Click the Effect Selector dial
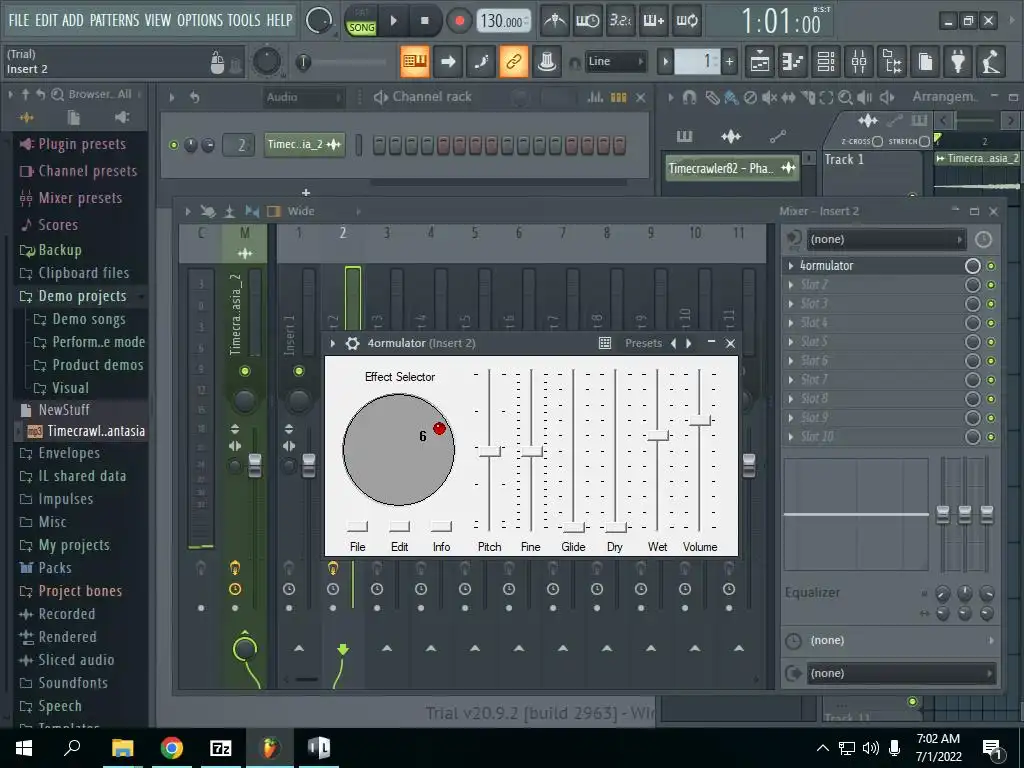The image size is (1024, 768). [398, 449]
